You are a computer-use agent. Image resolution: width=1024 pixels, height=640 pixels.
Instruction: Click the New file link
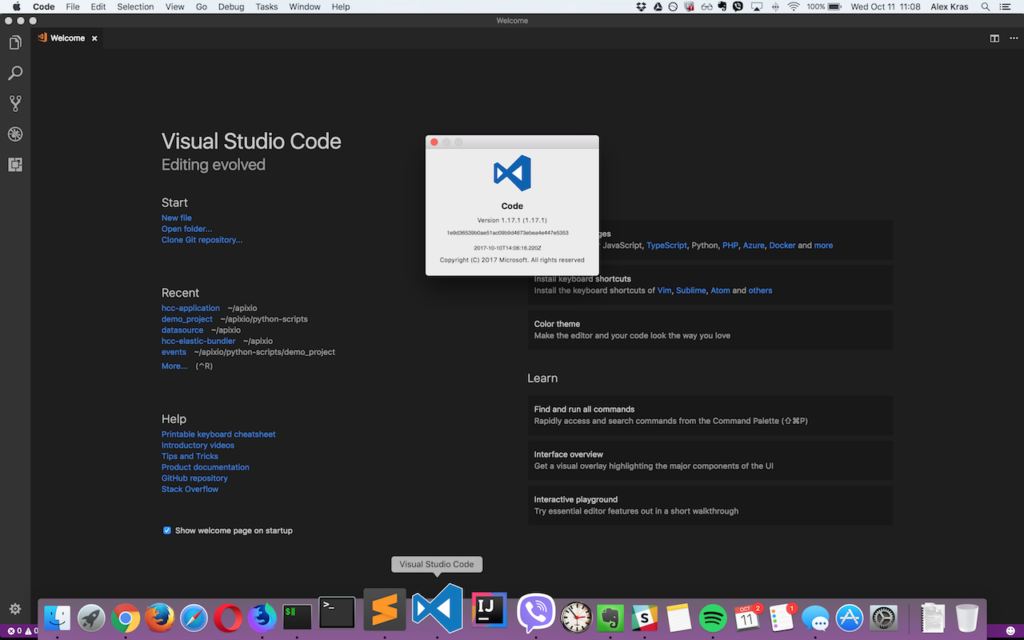176,218
